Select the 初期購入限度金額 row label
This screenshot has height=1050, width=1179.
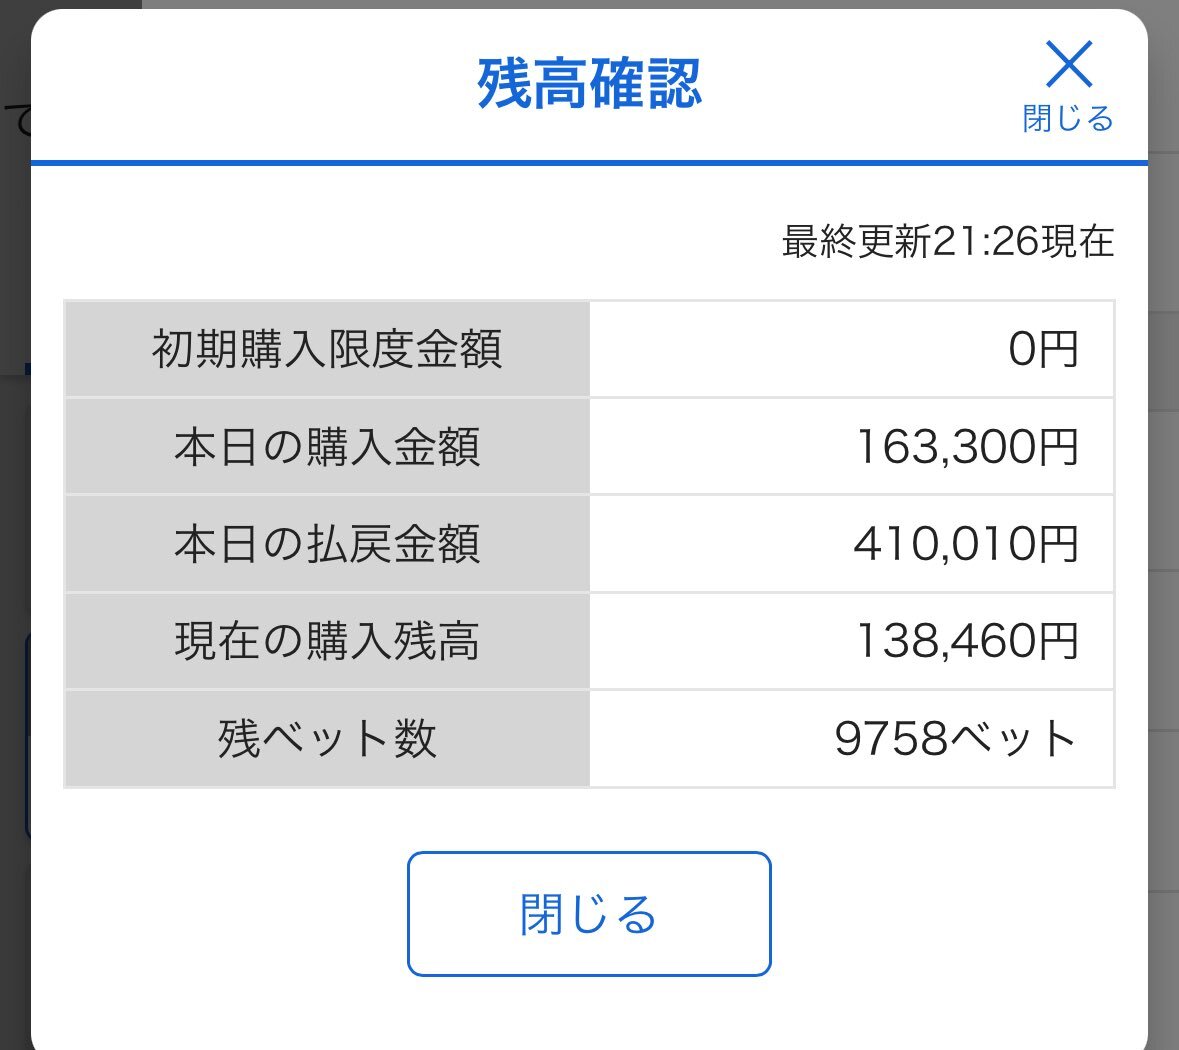[327, 349]
